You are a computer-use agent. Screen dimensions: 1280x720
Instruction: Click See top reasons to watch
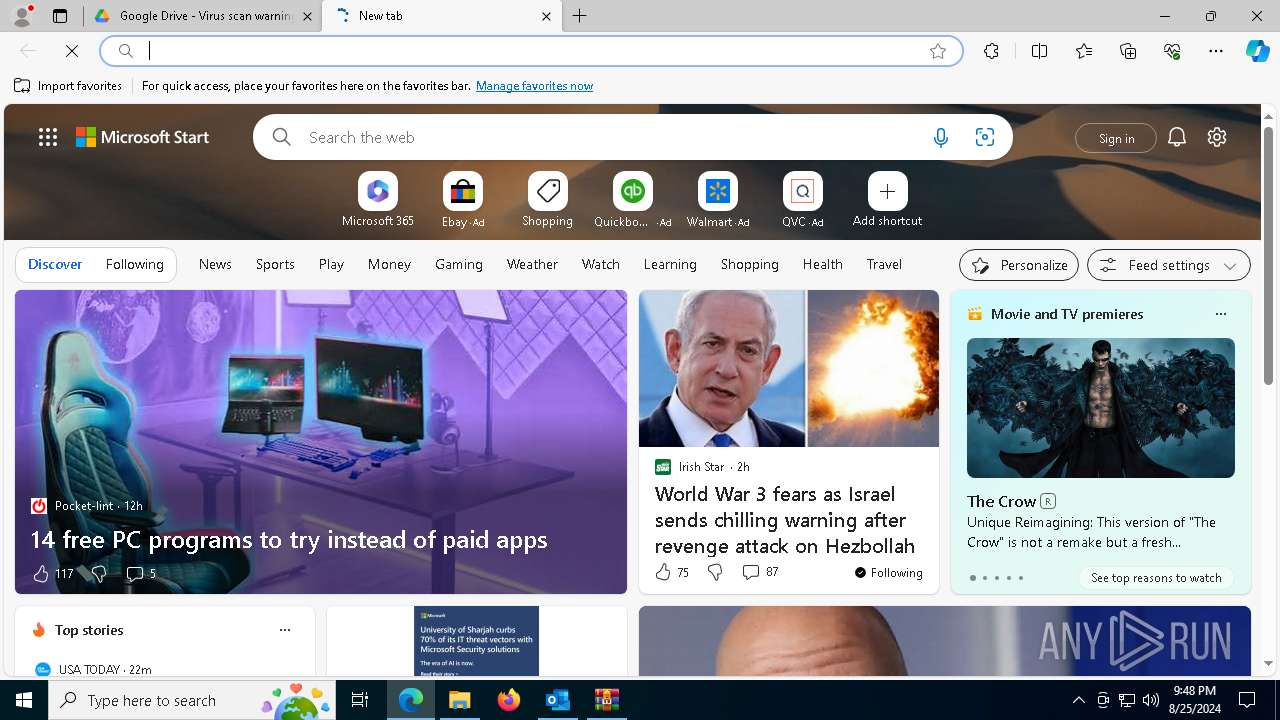click(x=1156, y=578)
